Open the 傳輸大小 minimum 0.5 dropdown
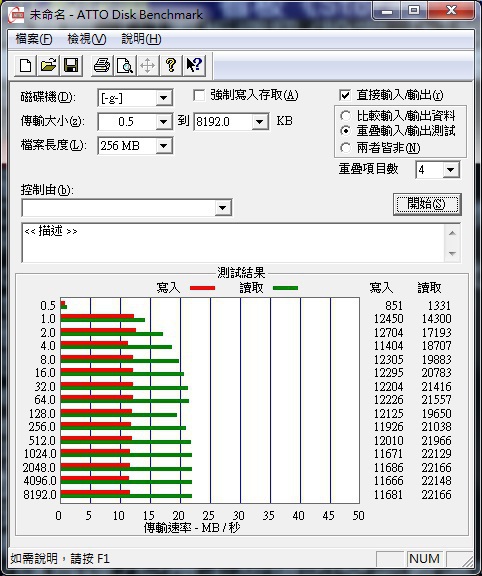Screen dimensions: 482x576 pos(163,122)
